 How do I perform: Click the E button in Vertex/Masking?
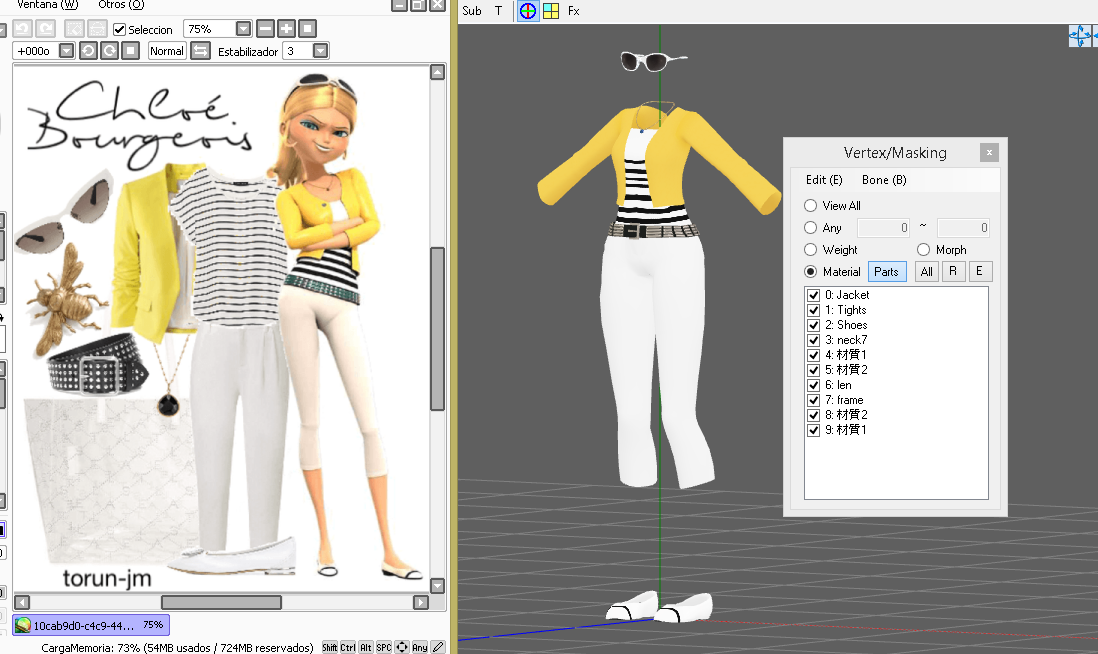(980, 272)
